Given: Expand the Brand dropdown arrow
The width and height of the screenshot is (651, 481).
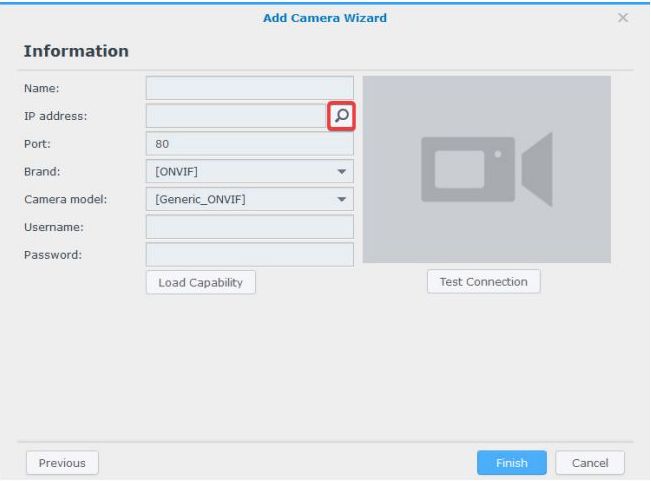Looking at the screenshot, I should 343,172.
